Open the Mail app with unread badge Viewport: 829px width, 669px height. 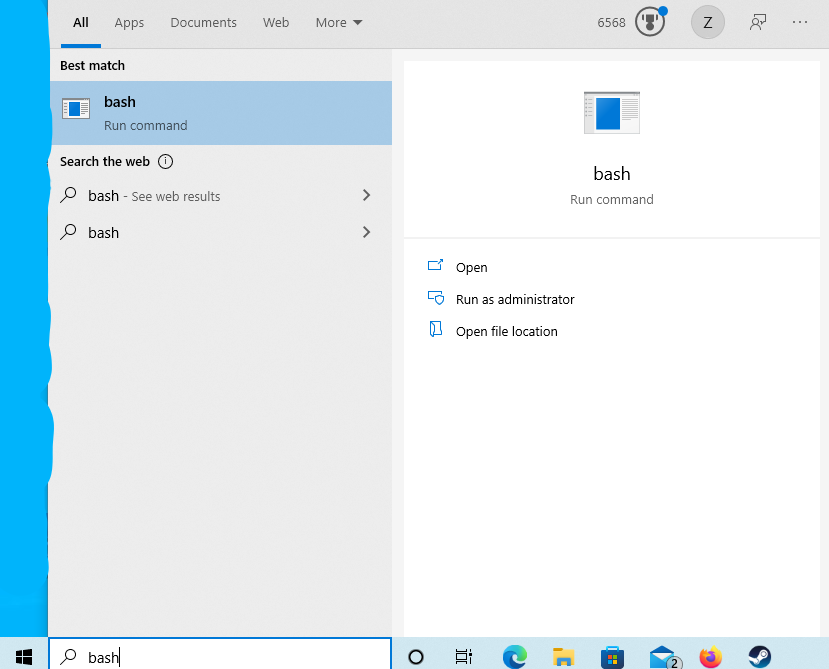point(662,657)
